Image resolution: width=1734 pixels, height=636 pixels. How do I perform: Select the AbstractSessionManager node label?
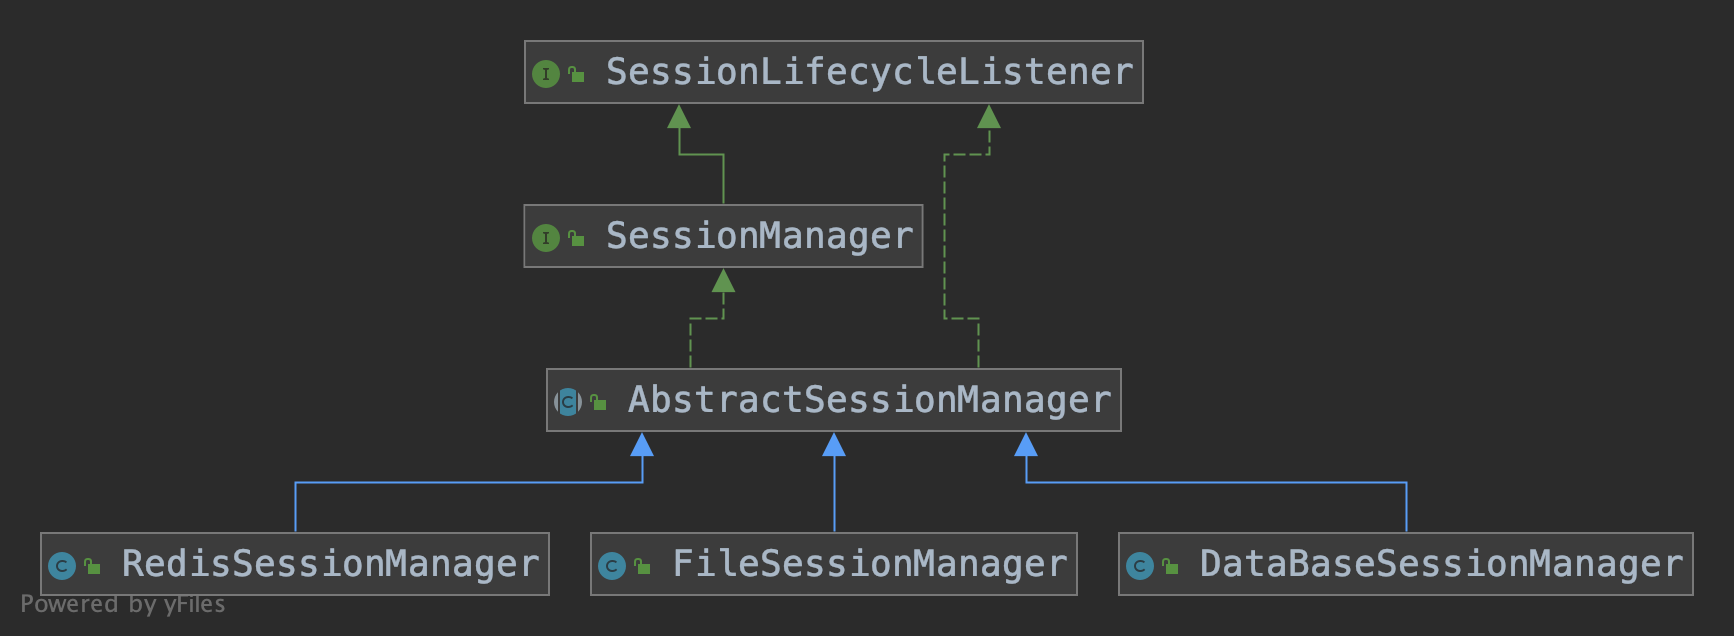coord(869,400)
